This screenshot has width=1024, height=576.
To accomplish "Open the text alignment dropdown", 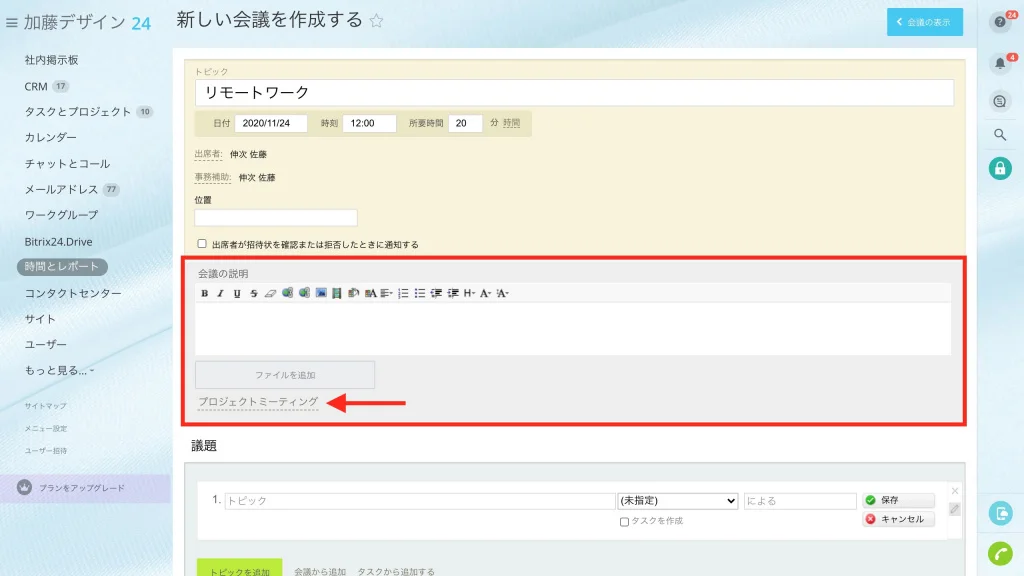I will [x=387, y=293].
